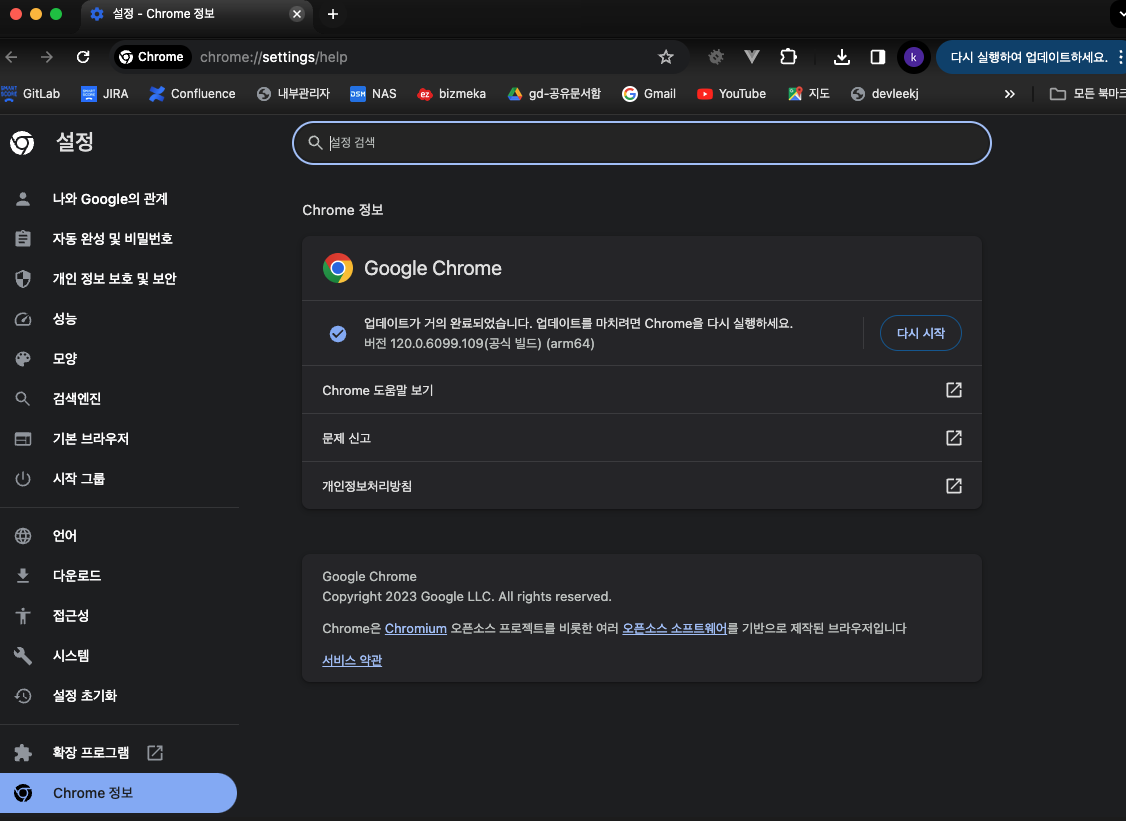Open the Chromium link
The image size is (1126, 821).
tap(415, 628)
